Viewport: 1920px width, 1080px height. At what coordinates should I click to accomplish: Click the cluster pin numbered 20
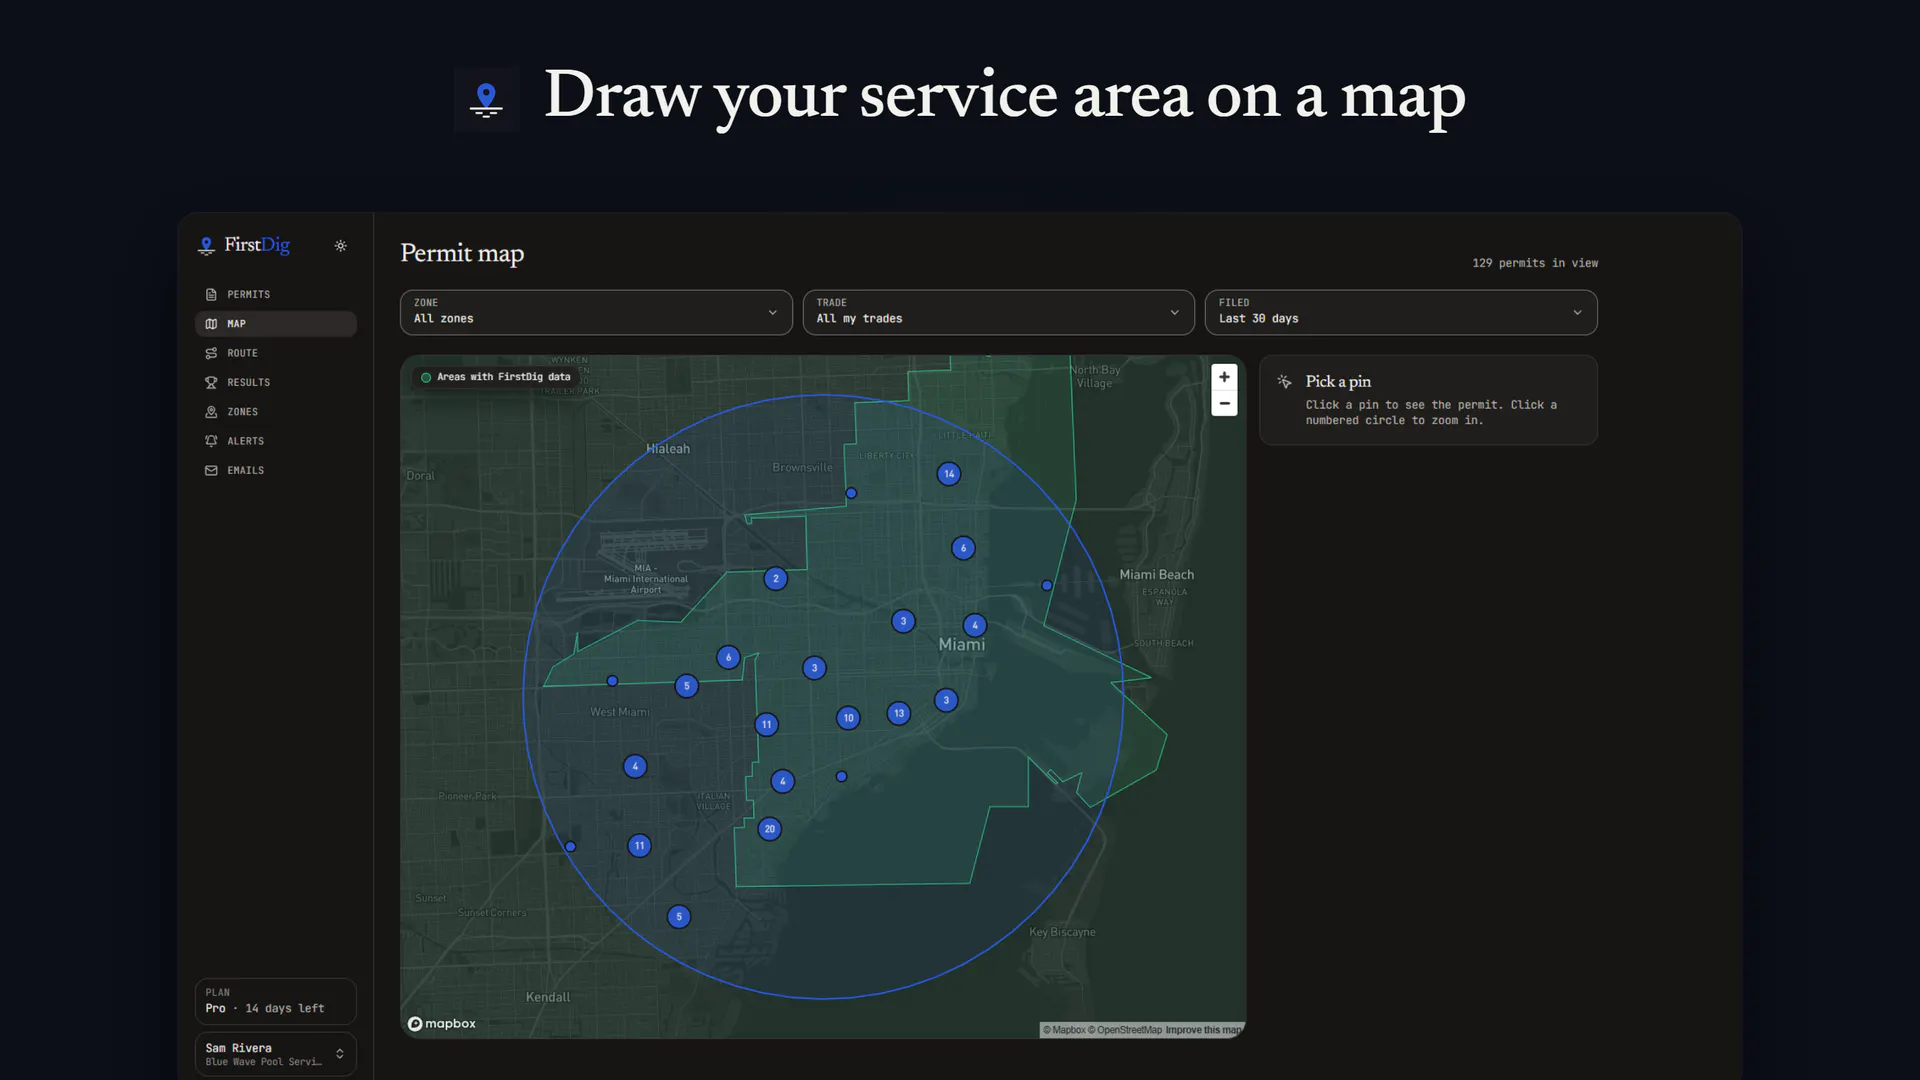pos(769,829)
